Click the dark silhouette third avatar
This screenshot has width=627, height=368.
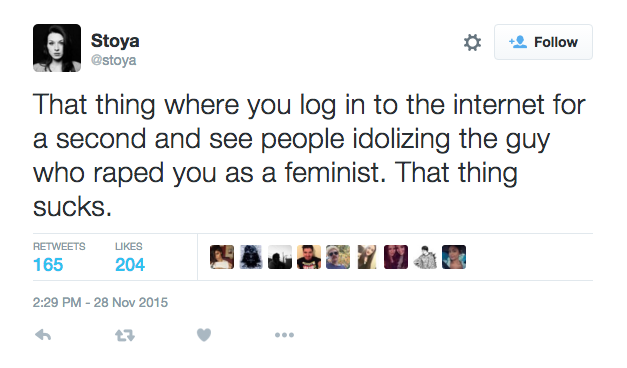(x=280, y=257)
